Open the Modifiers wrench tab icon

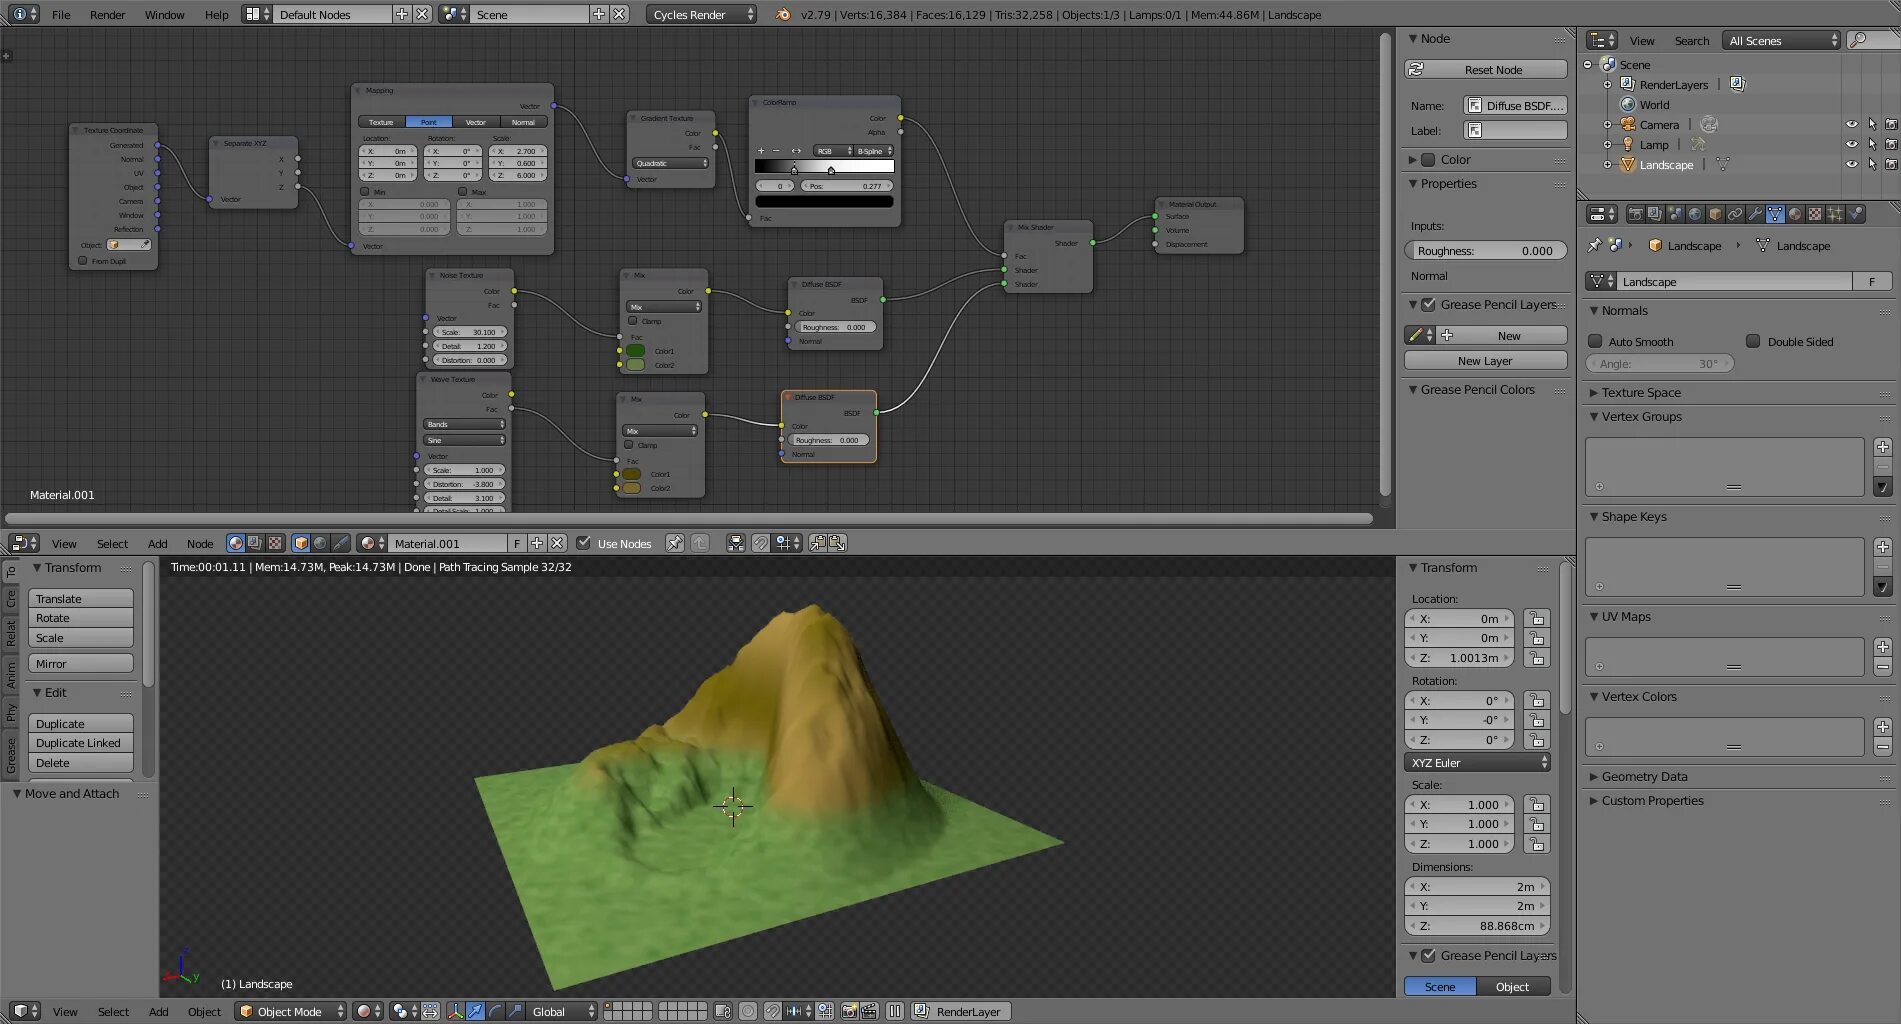pos(1755,214)
